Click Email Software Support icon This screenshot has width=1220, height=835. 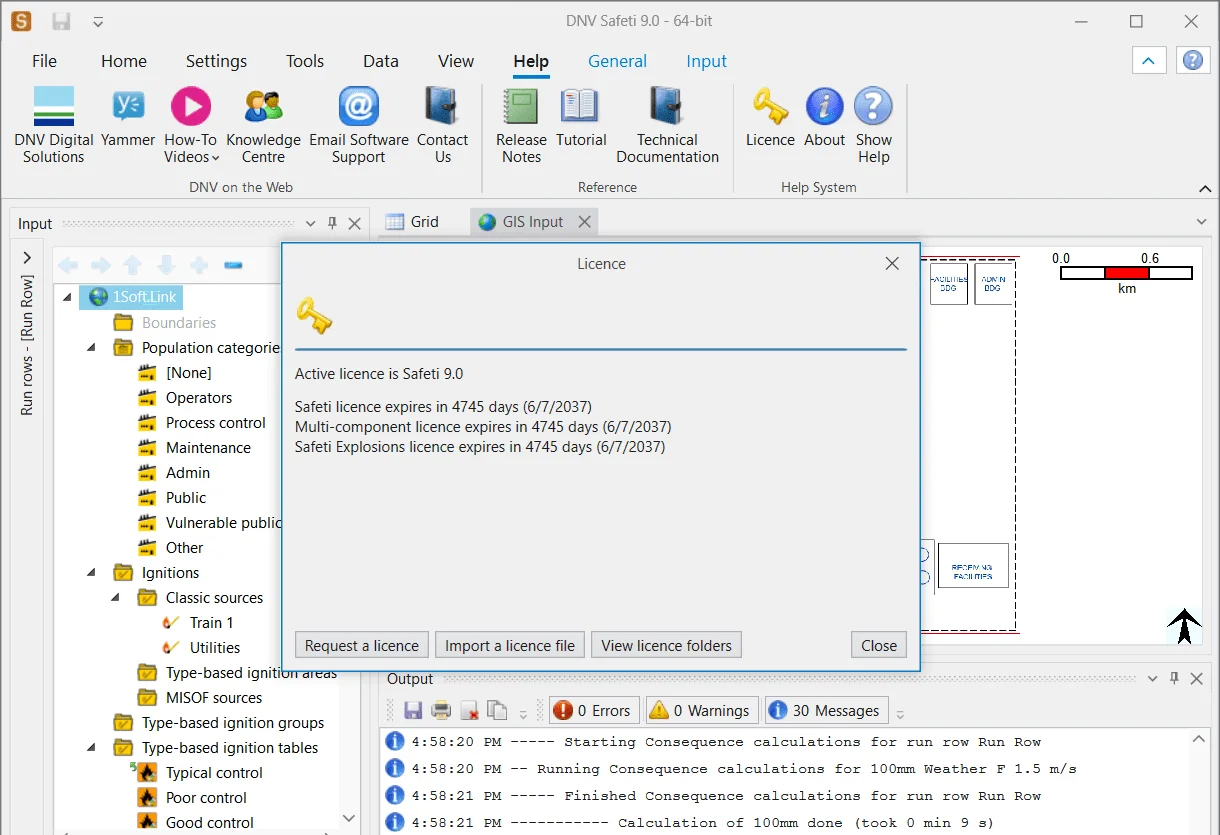coord(359,106)
